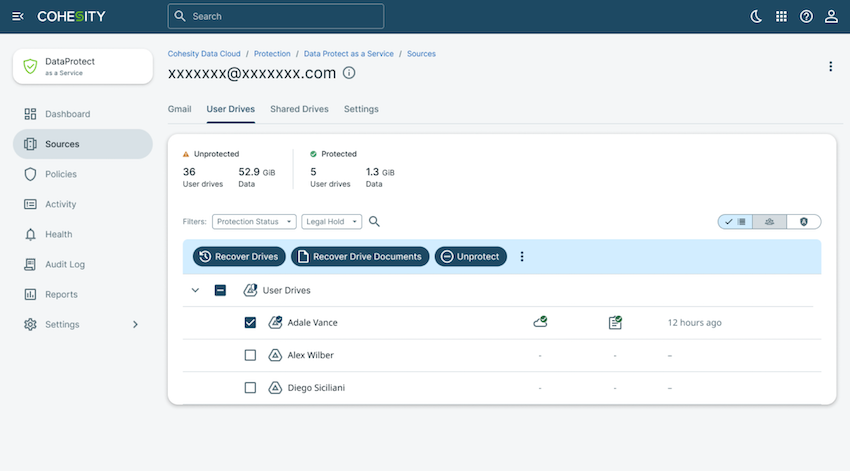Click the DataProtect shield icon
This screenshot has width=850, height=471.
point(30,66)
